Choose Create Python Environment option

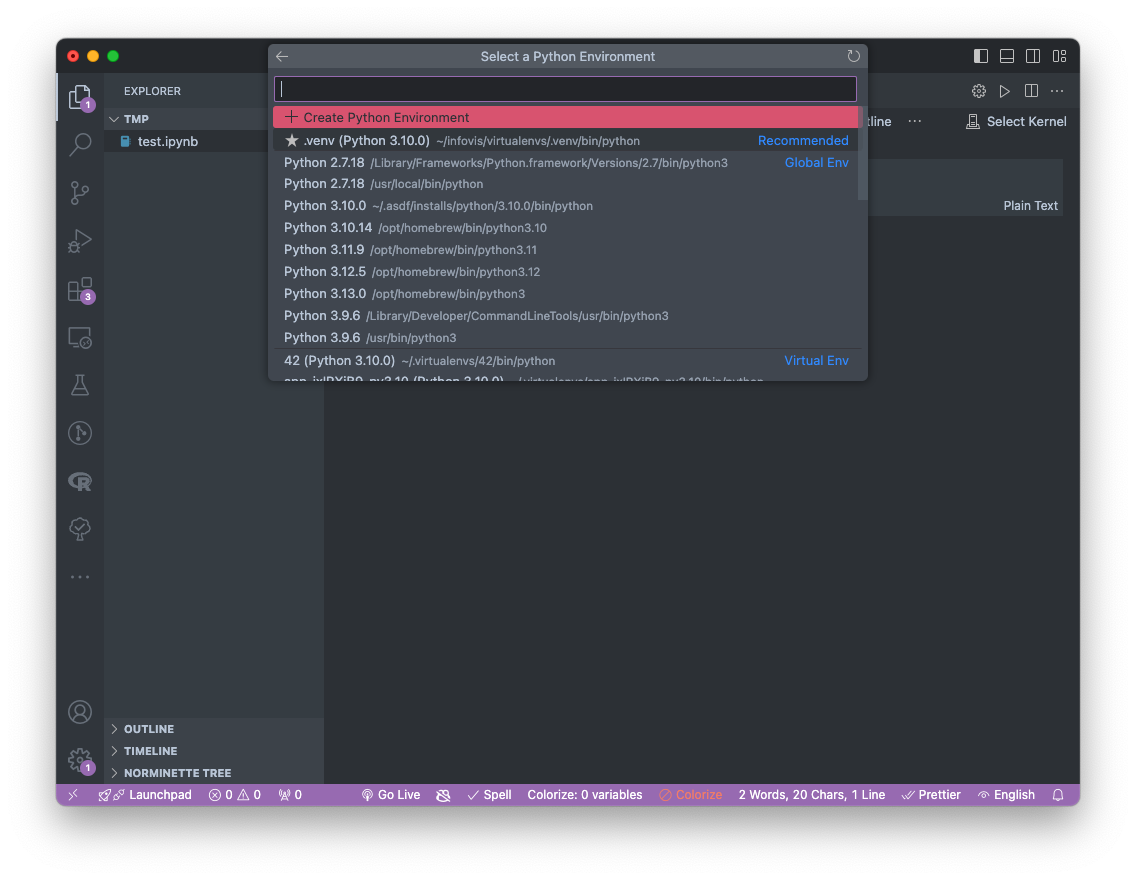[565, 117]
